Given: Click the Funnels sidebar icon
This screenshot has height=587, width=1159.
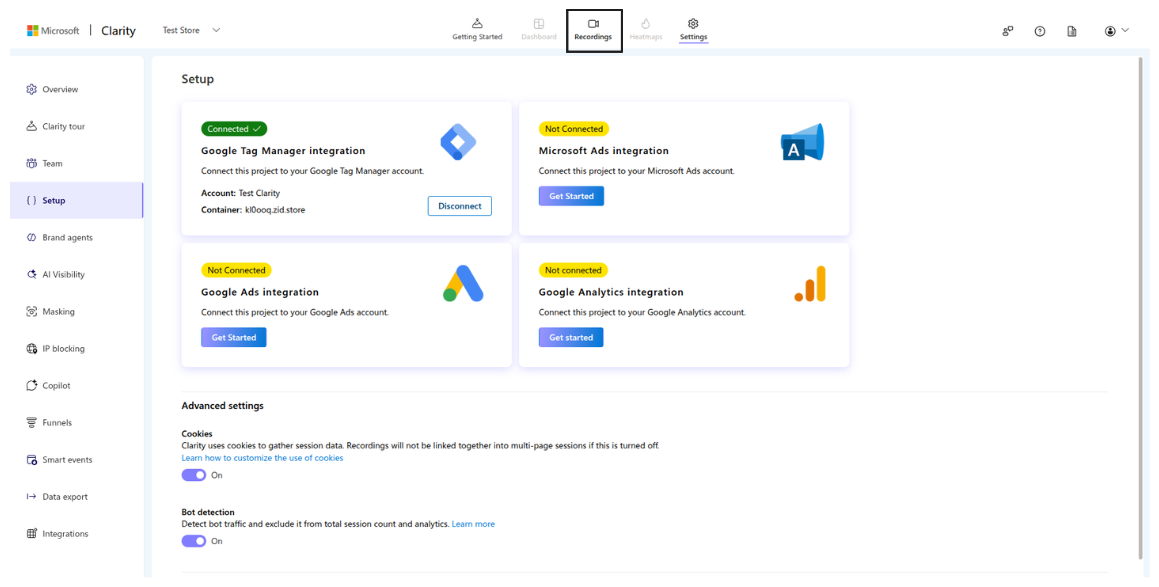Looking at the screenshot, I should (31, 422).
